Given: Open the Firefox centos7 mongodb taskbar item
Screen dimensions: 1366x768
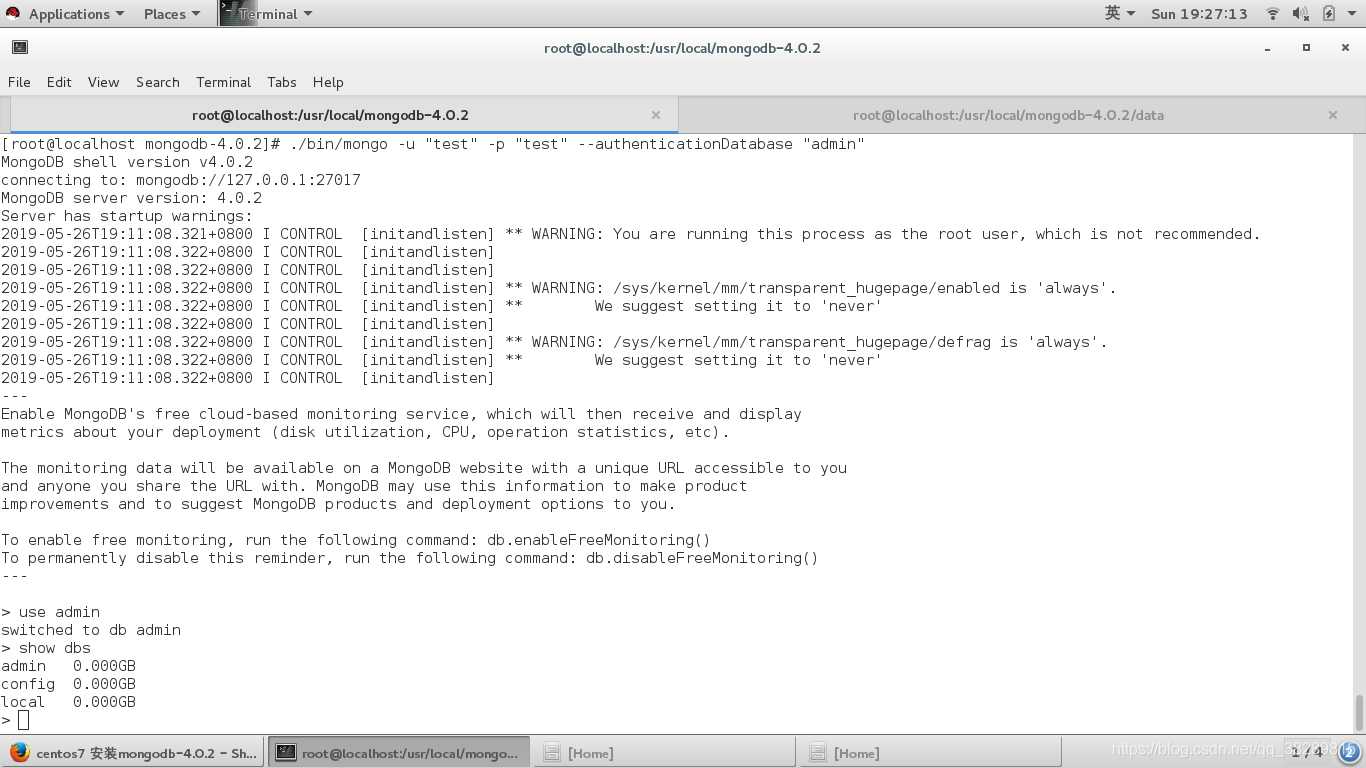Looking at the screenshot, I should pyautogui.click(x=133, y=752).
